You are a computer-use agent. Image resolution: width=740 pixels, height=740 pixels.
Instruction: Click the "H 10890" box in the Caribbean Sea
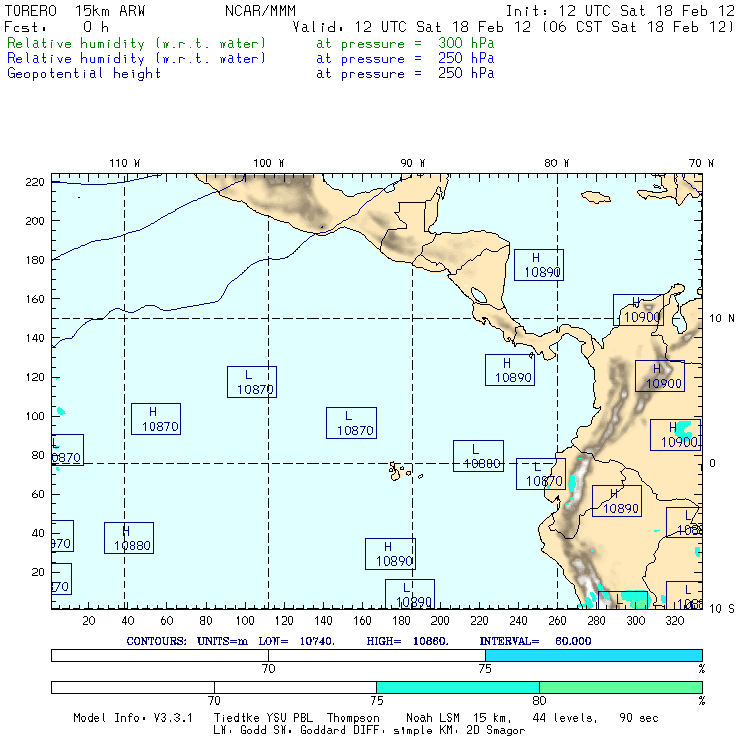point(538,265)
